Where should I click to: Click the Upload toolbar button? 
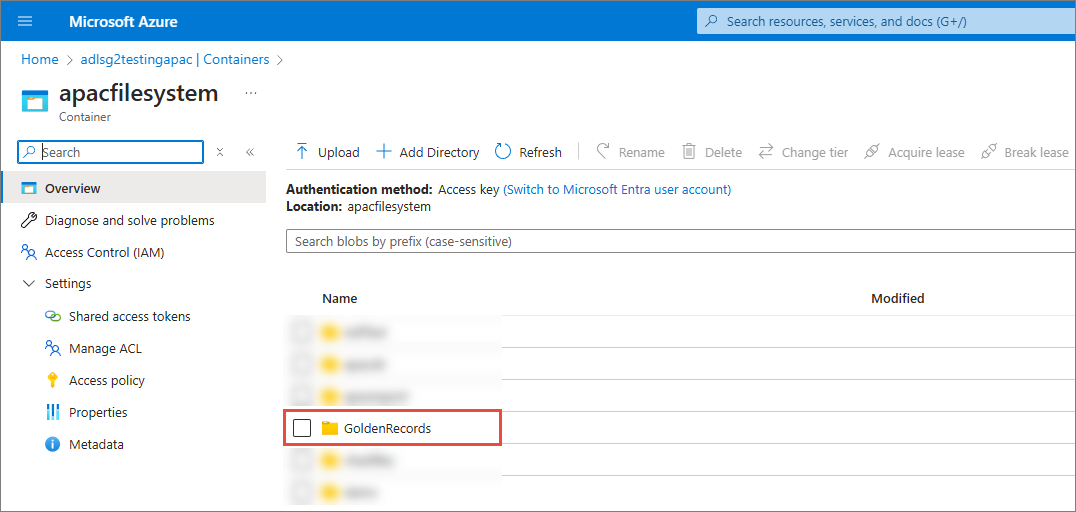click(327, 152)
